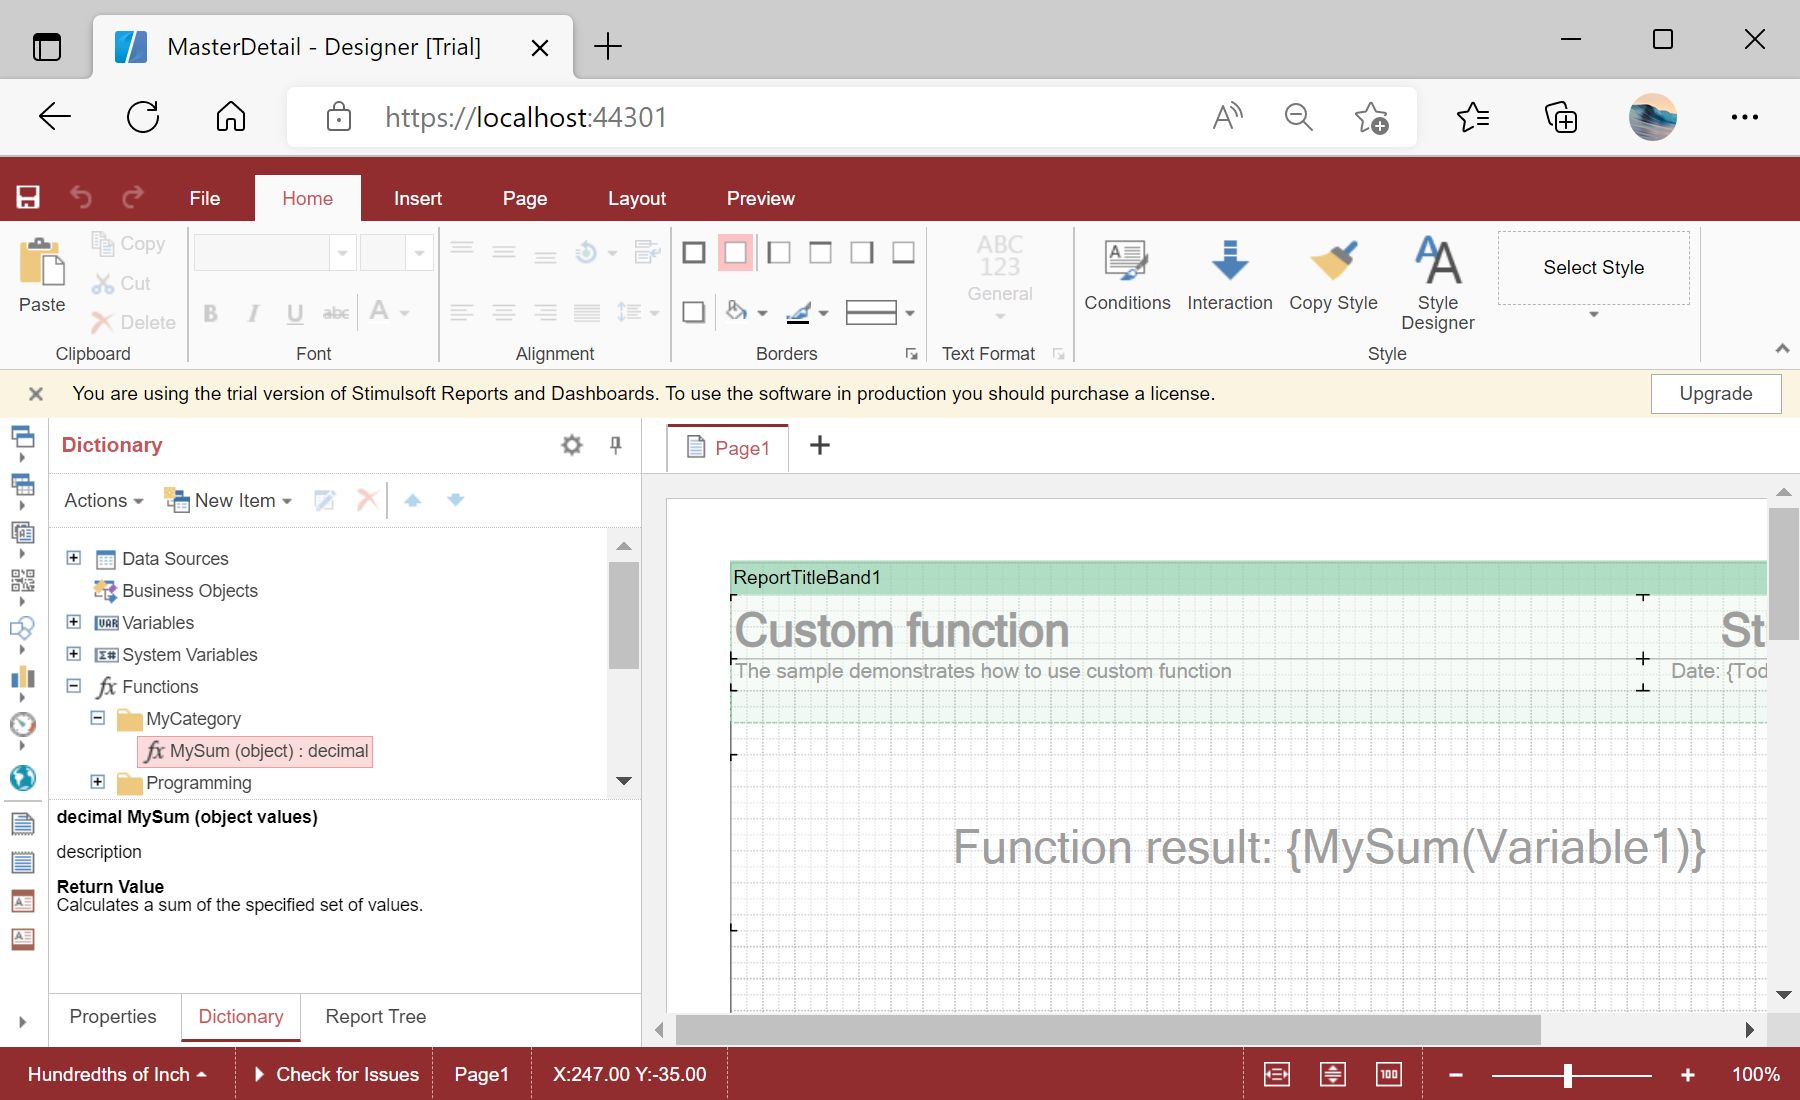
Task: Collapse the Functions tree node
Action: 74,686
